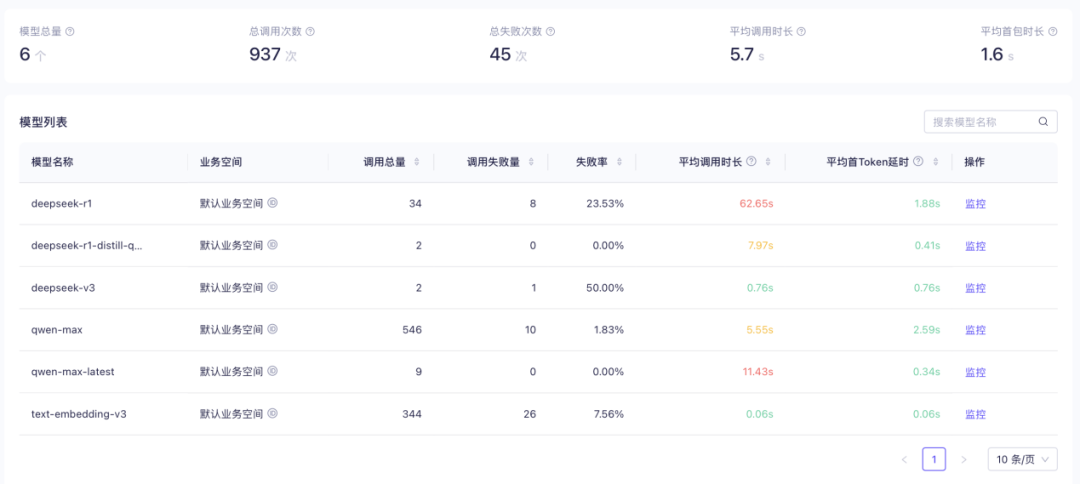
Task: Sort table by 失败率 column
Action: (620, 162)
